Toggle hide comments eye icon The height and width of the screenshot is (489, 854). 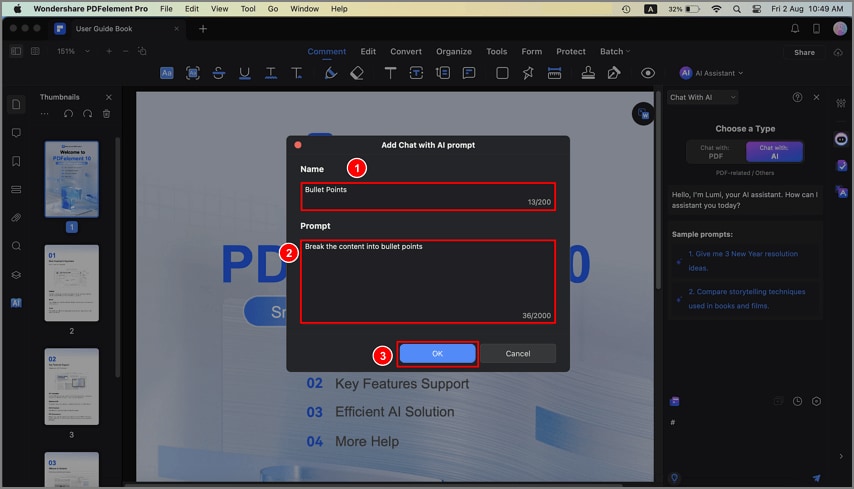[x=648, y=73]
